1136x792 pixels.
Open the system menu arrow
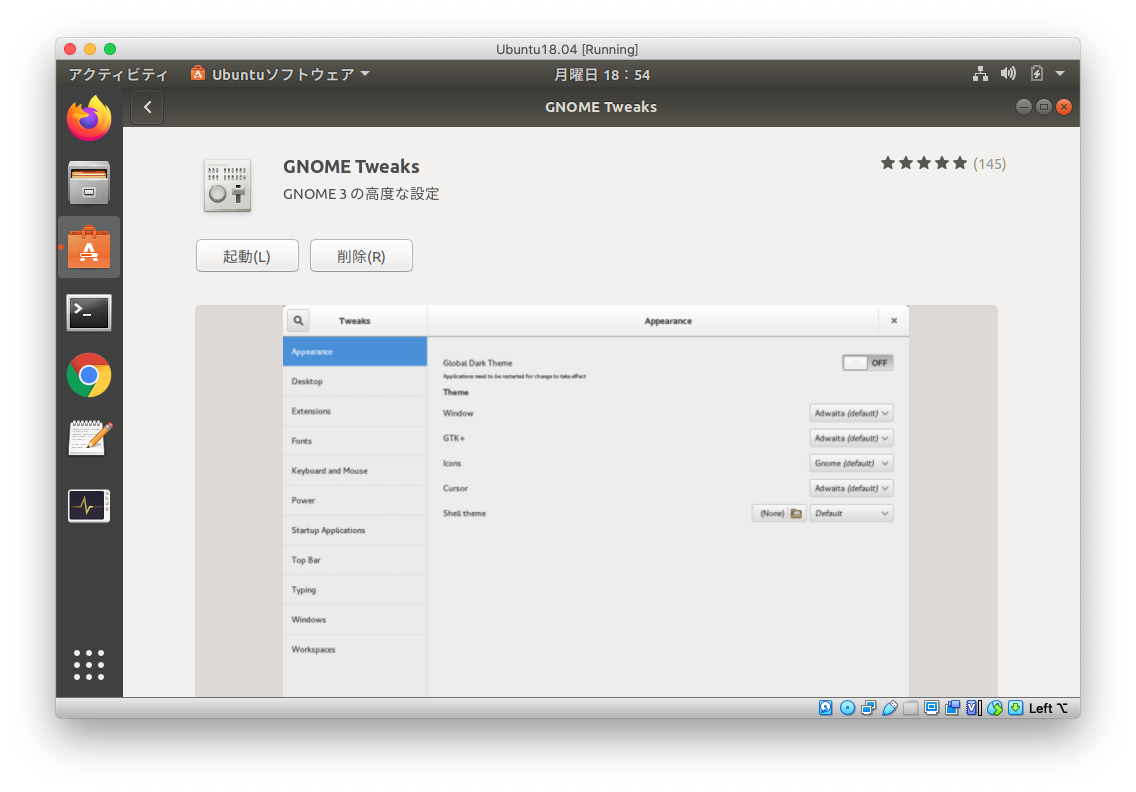1060,74
